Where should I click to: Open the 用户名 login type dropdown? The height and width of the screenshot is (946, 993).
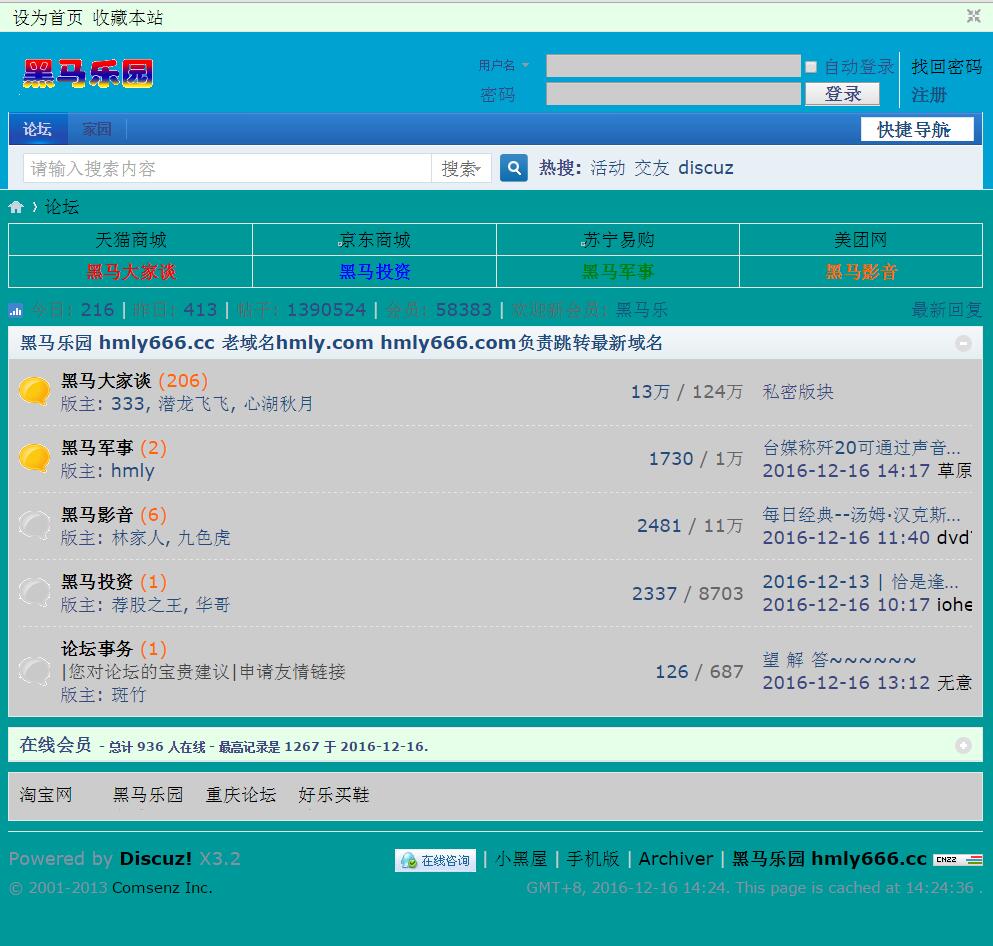pos(503,65)
